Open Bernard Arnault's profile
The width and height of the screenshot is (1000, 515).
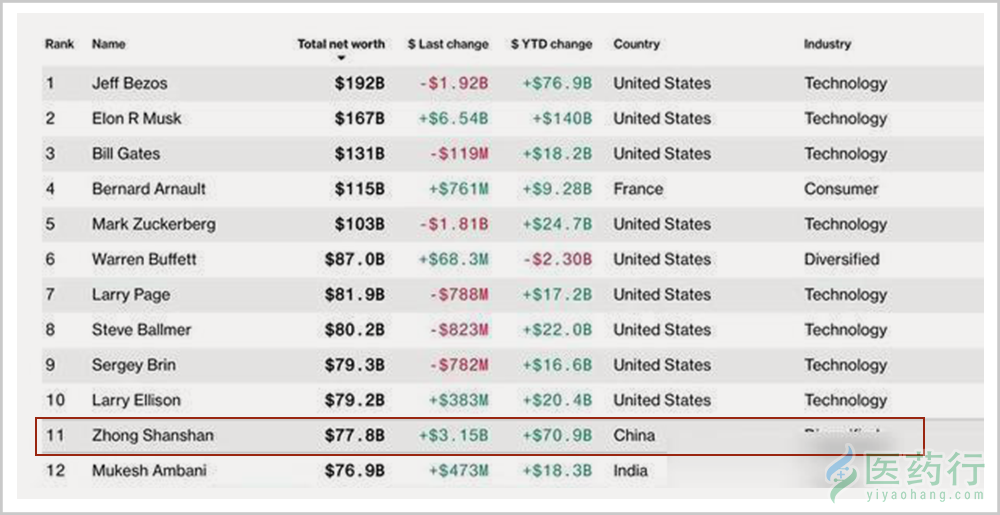tap(149, 189)
